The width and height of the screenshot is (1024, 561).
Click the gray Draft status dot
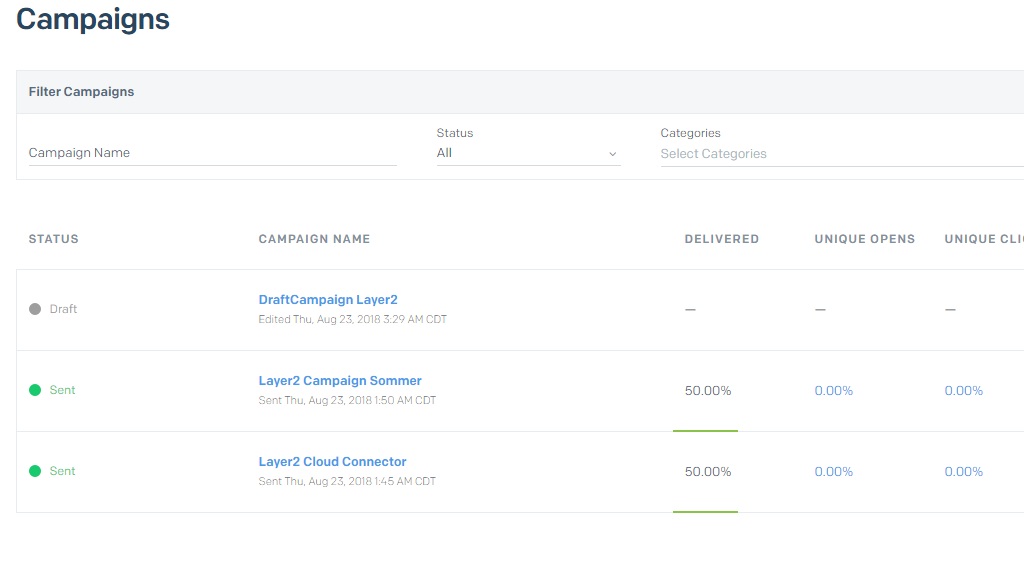[x=35, y=309]
